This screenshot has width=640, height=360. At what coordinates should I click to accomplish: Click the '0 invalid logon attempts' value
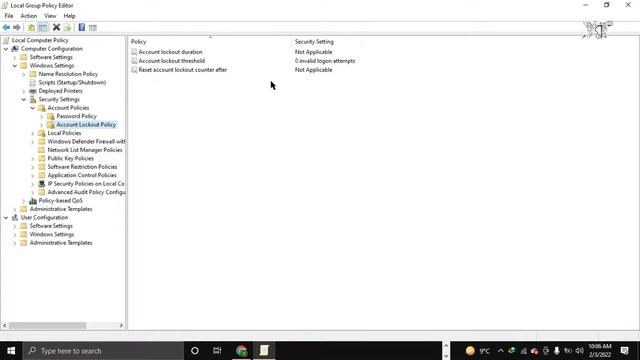click(x=325, y=61)
